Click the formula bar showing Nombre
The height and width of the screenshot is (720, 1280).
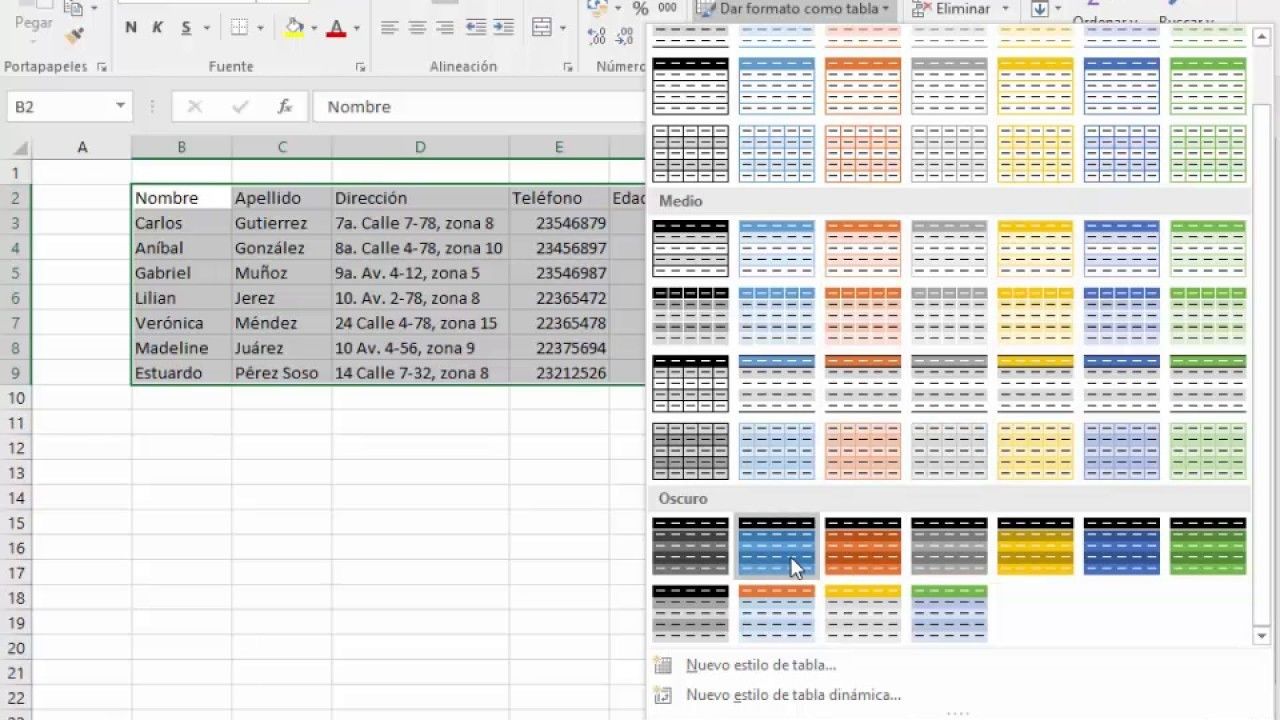click(x=479, y=106)
